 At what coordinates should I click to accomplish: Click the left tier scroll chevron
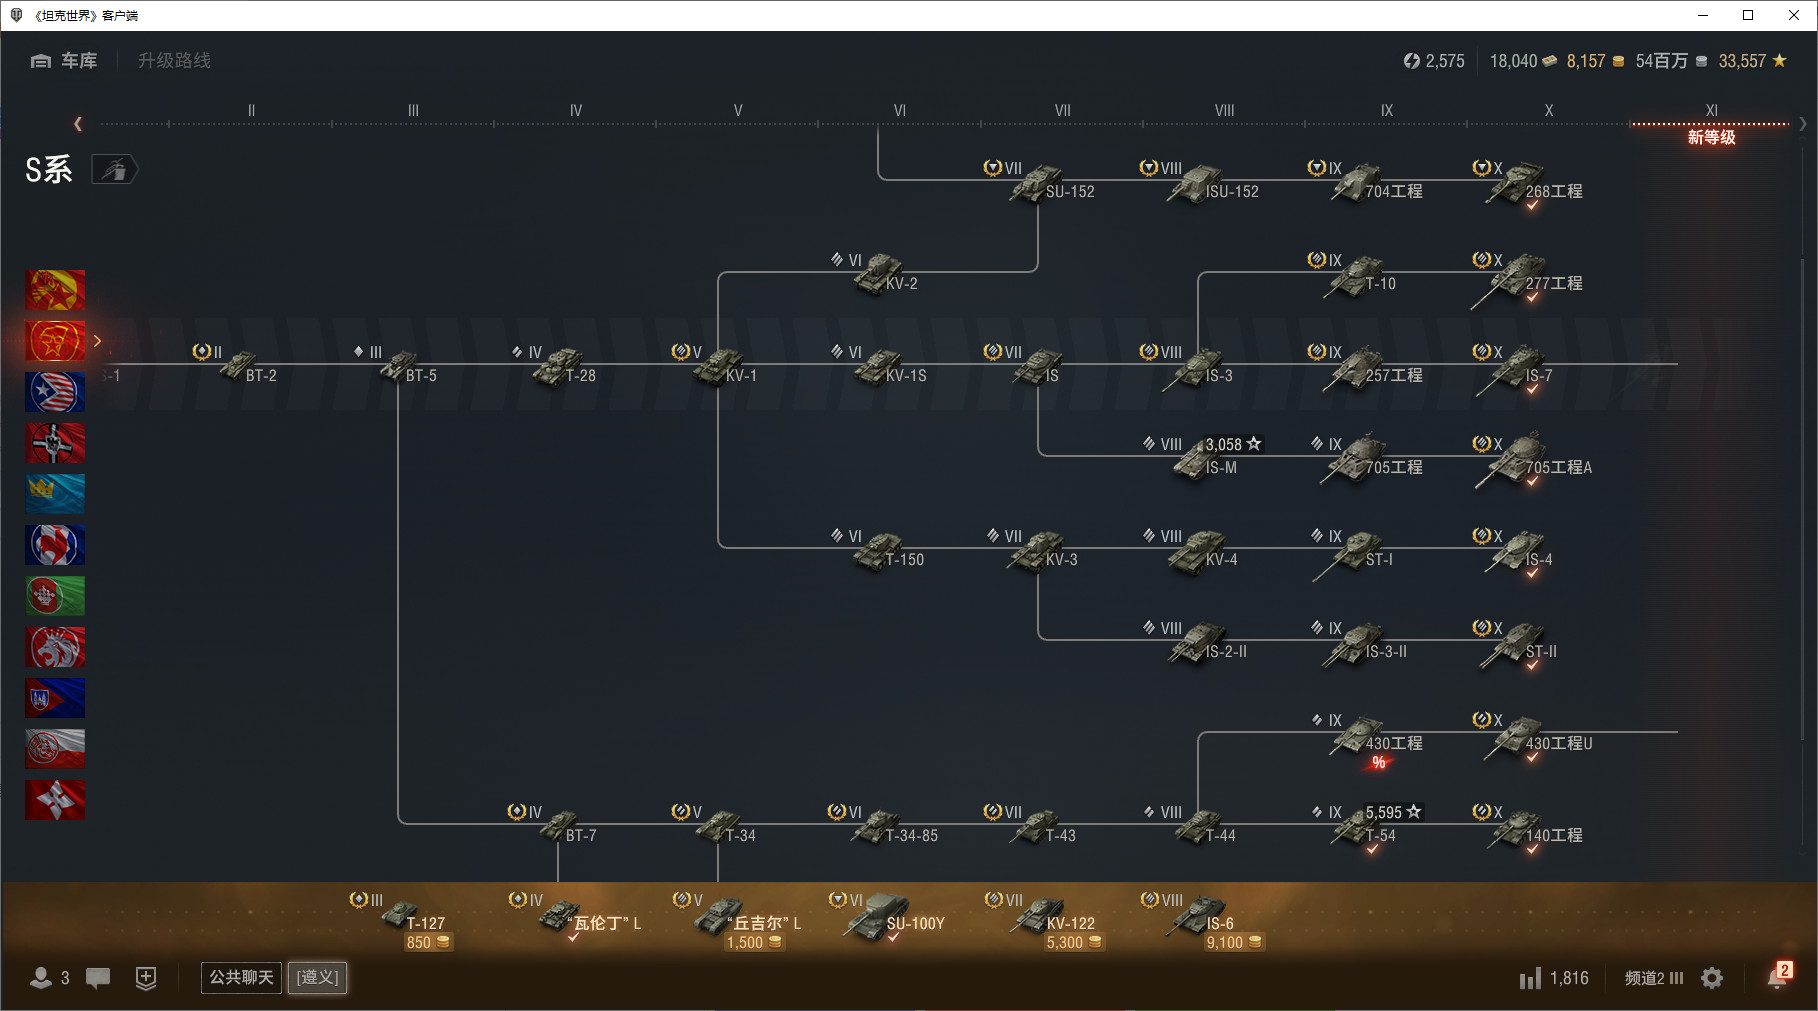(x=78, y=124)
